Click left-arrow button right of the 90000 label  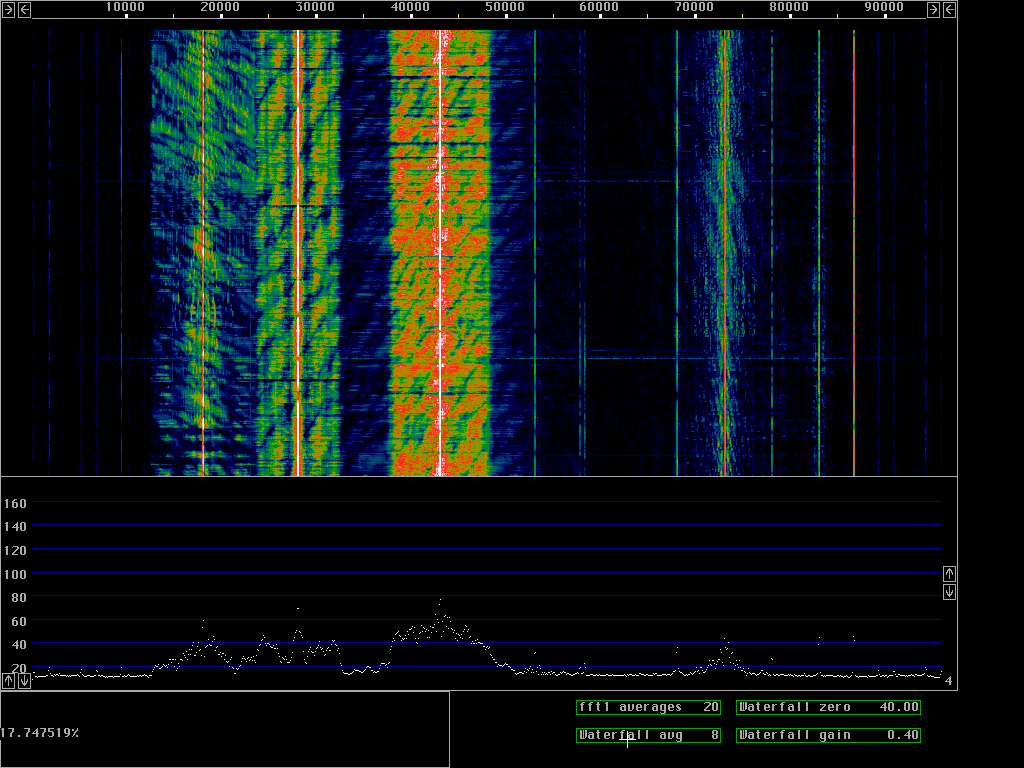pyautogui.click(x=950, y=9)
